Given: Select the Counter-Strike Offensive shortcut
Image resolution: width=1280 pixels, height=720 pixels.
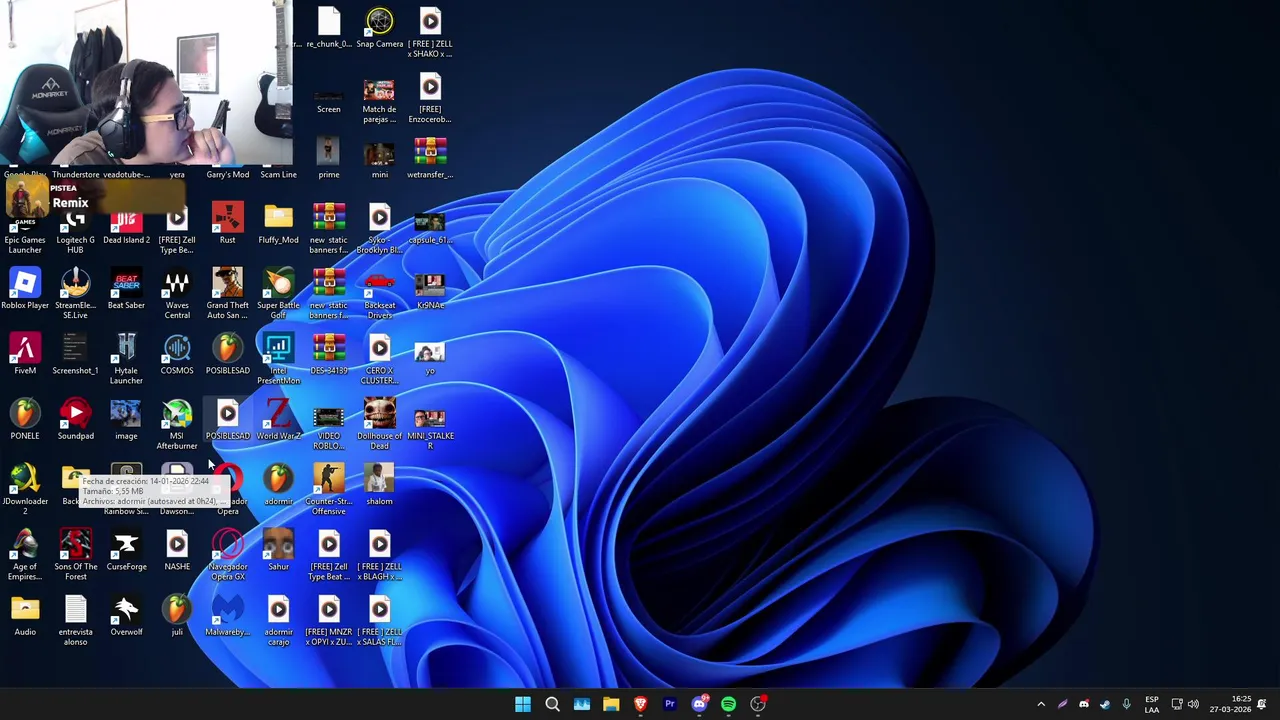Looking at the screenshot, I should [329, 490].
